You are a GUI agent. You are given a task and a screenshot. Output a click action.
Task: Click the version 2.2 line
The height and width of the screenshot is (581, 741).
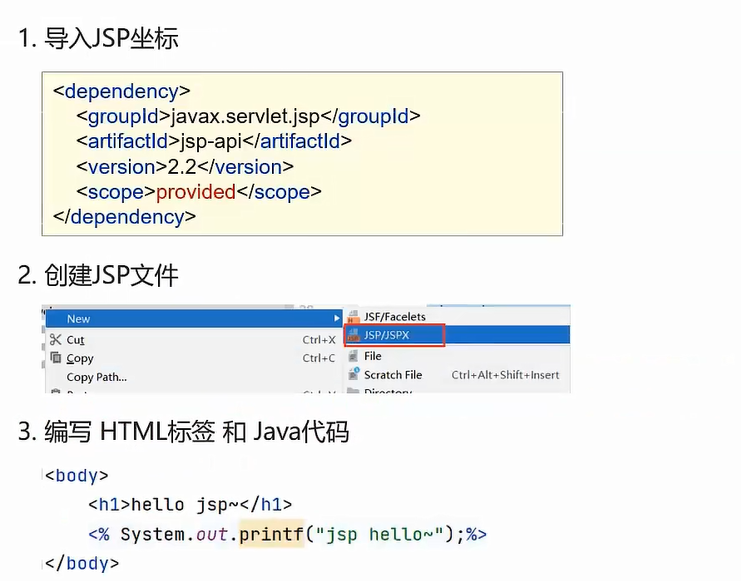[185, 166]
